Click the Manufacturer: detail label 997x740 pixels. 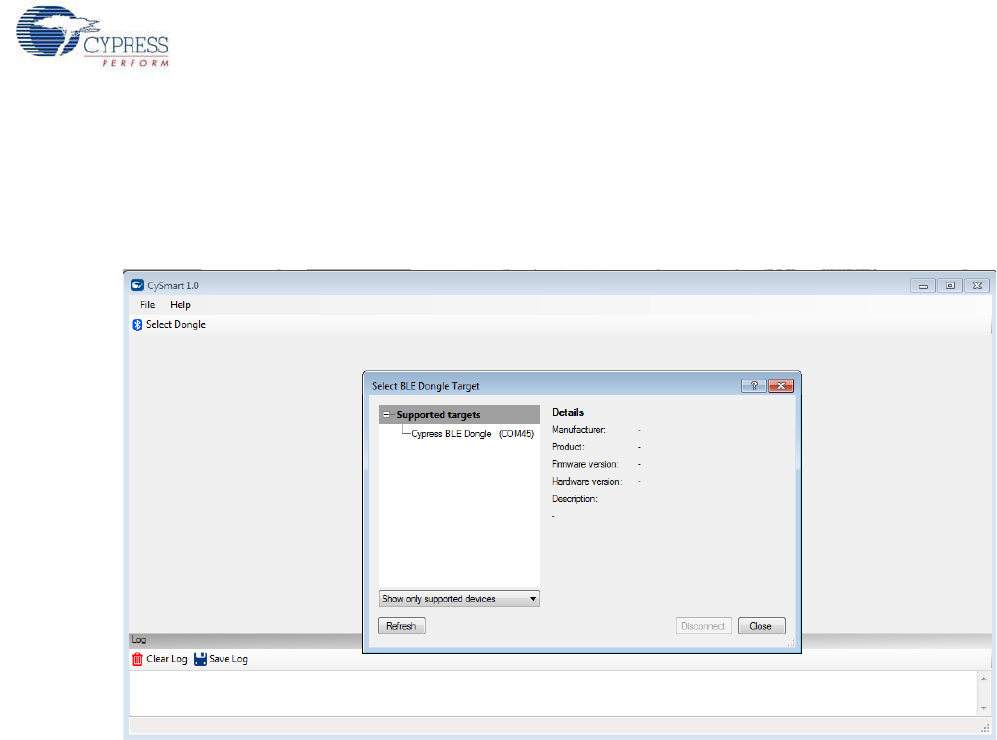[x=579, y=430]
